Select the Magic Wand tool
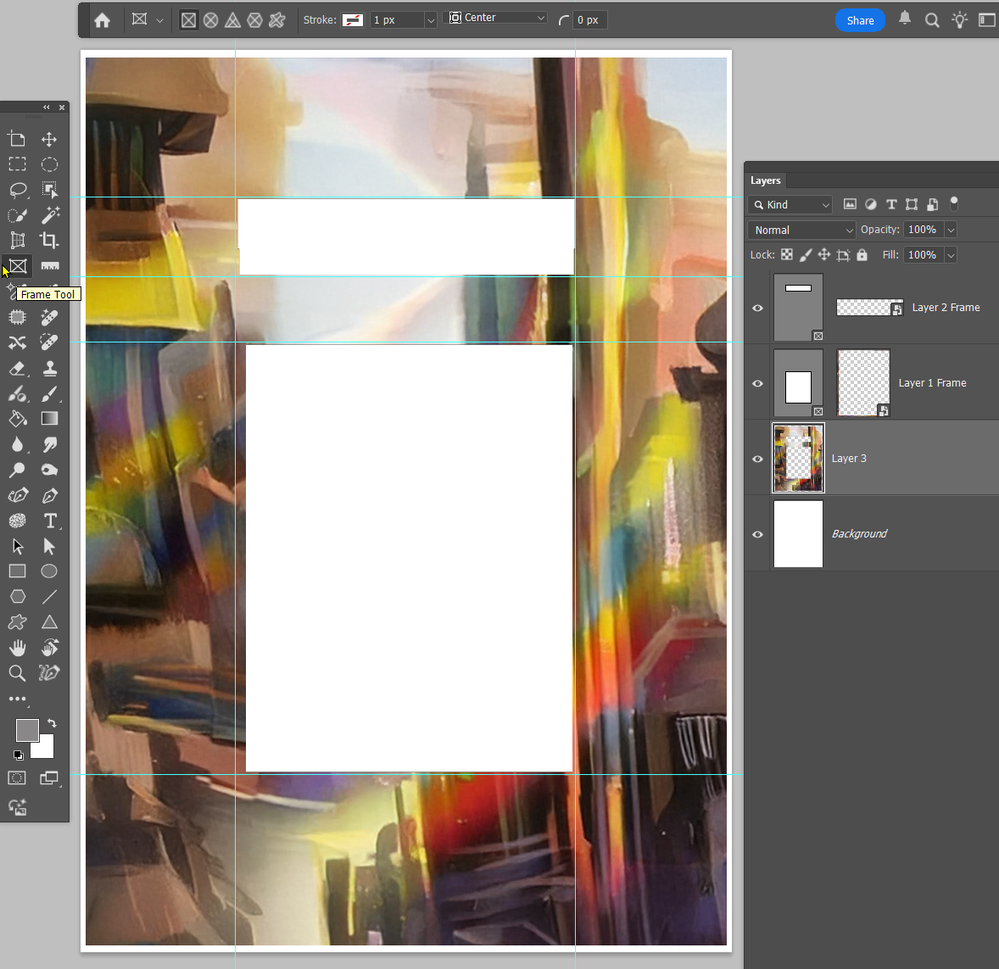Viewport: 999px width, 969px height. (49, 215)
